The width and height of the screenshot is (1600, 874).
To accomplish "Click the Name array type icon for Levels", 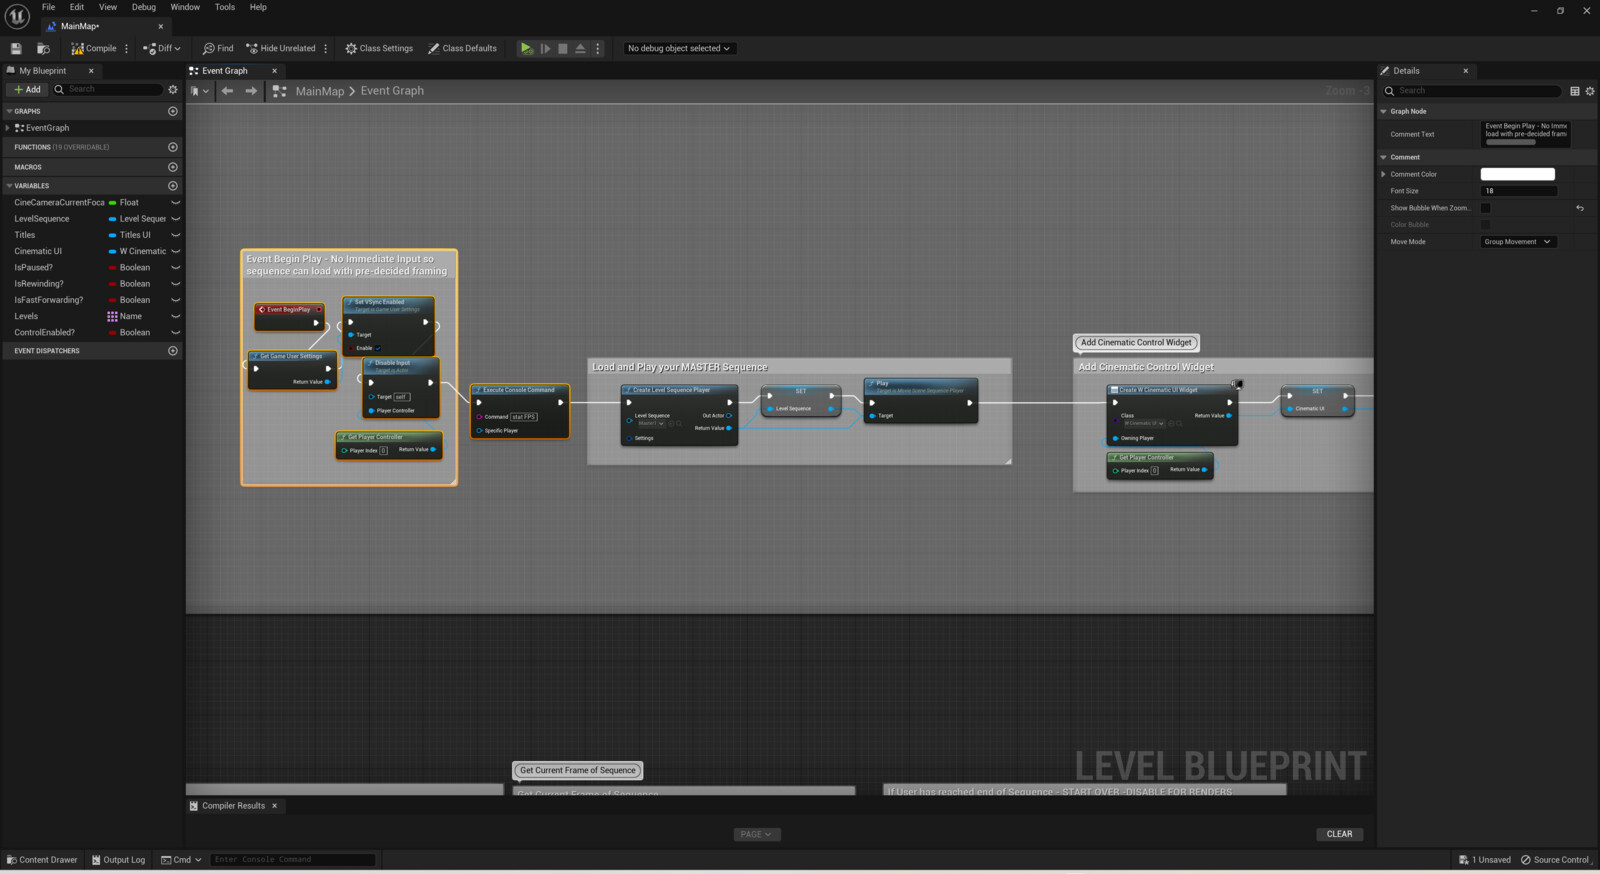I will point(112,316).
